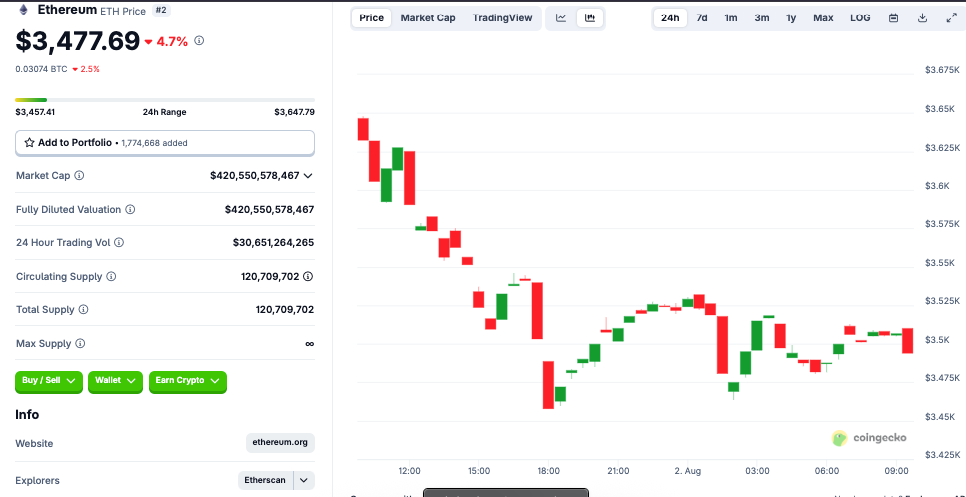Download the chart data icon

pyautogui.click(x=922, y=18)
